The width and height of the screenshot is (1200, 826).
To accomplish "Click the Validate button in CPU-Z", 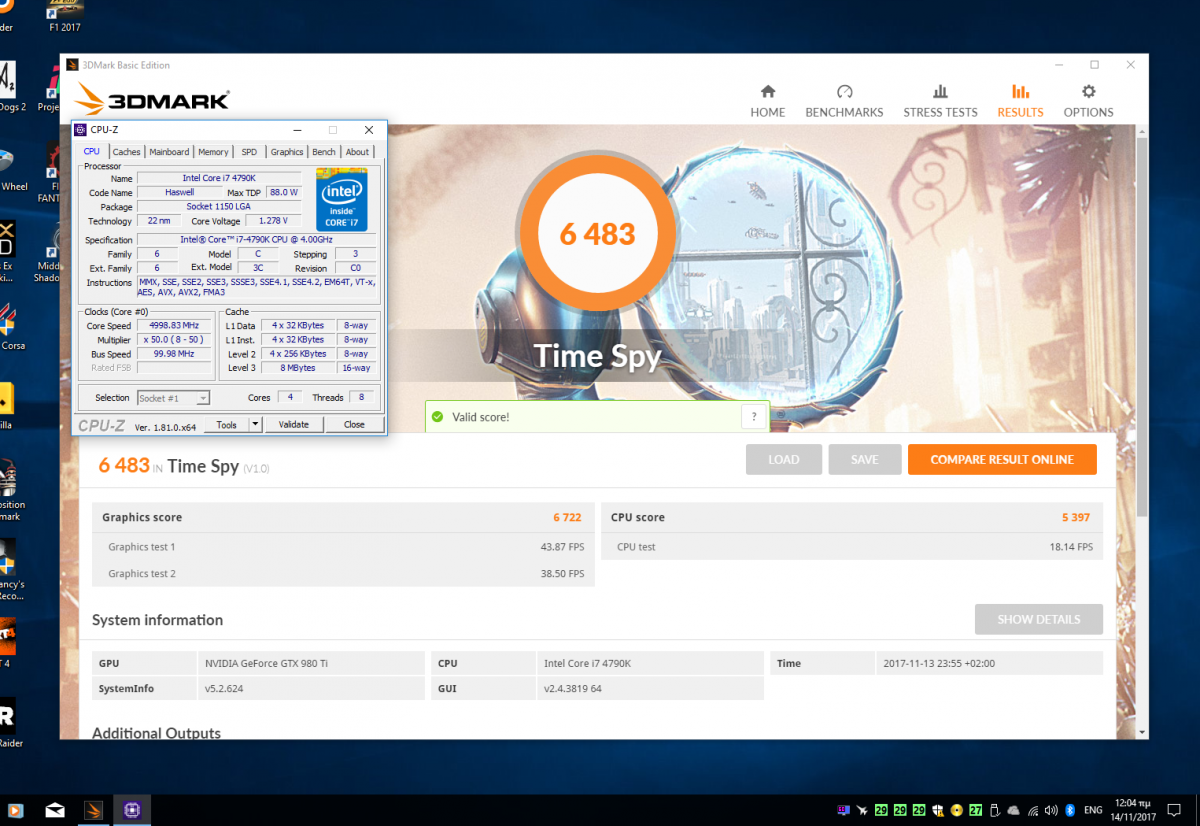I will (x=293, y=424).
